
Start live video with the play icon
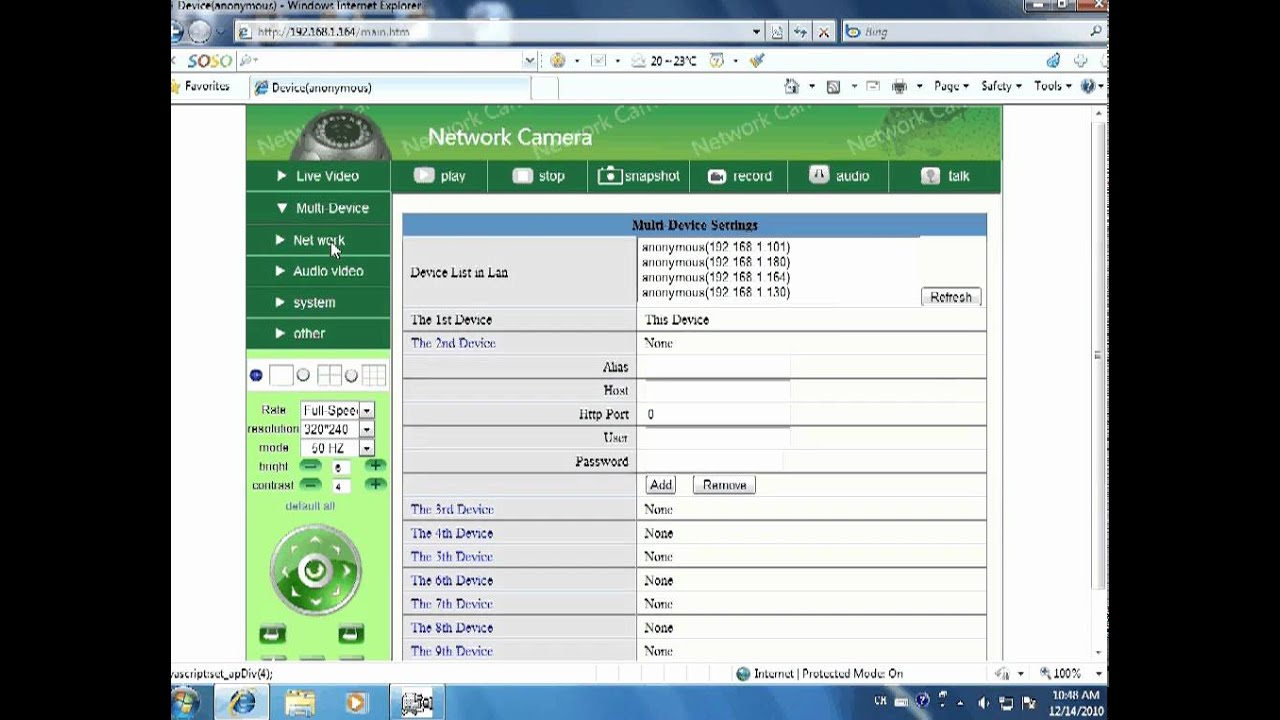pyautogui.click(x=424, y=176)
